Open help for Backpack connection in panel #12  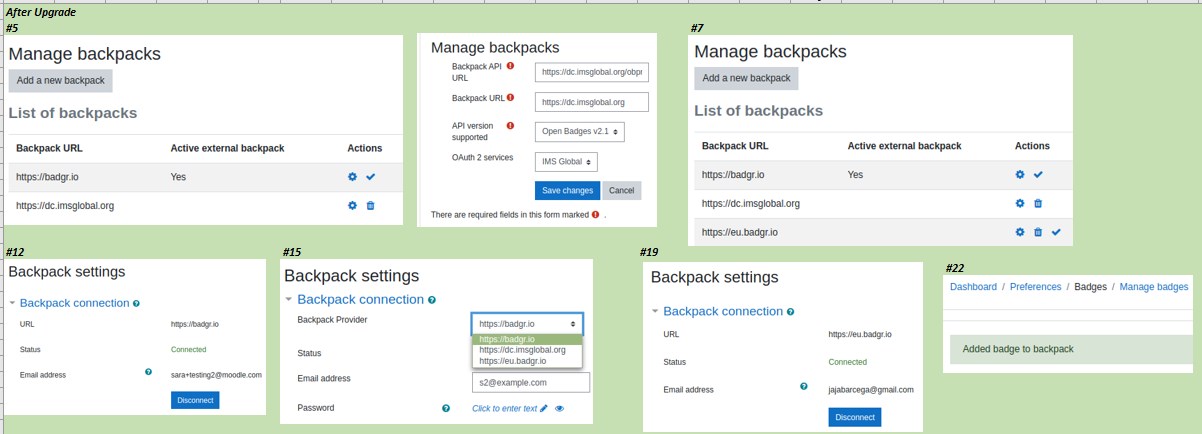[x=136, y=303]
